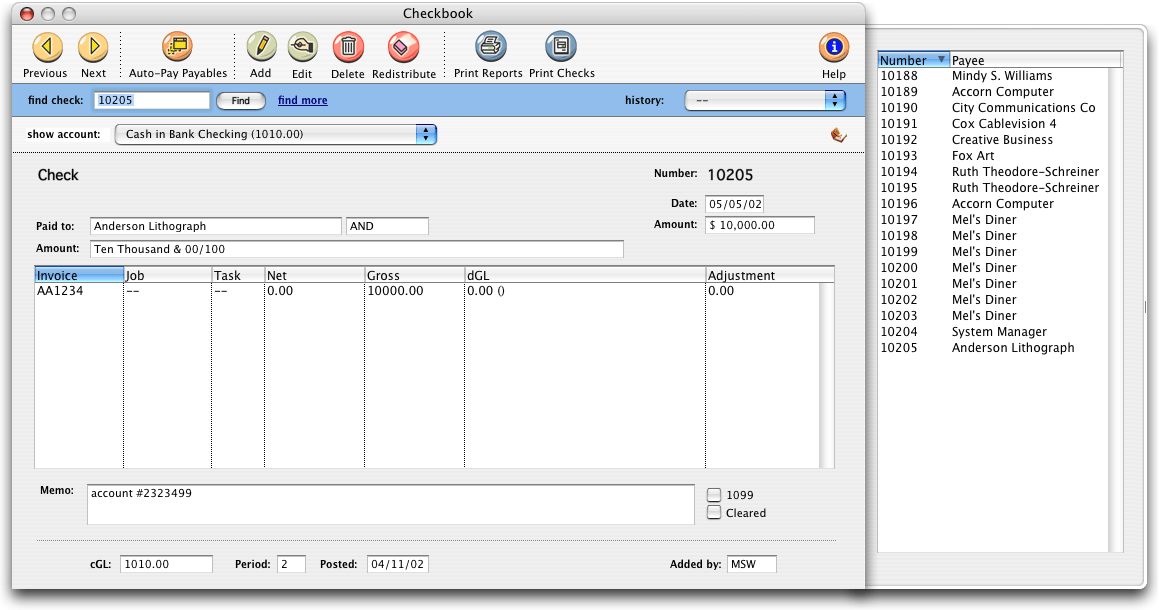Open the Help info icon
Screen dimensions: 1159x610
pyautogui.click(x=833, y=47)
